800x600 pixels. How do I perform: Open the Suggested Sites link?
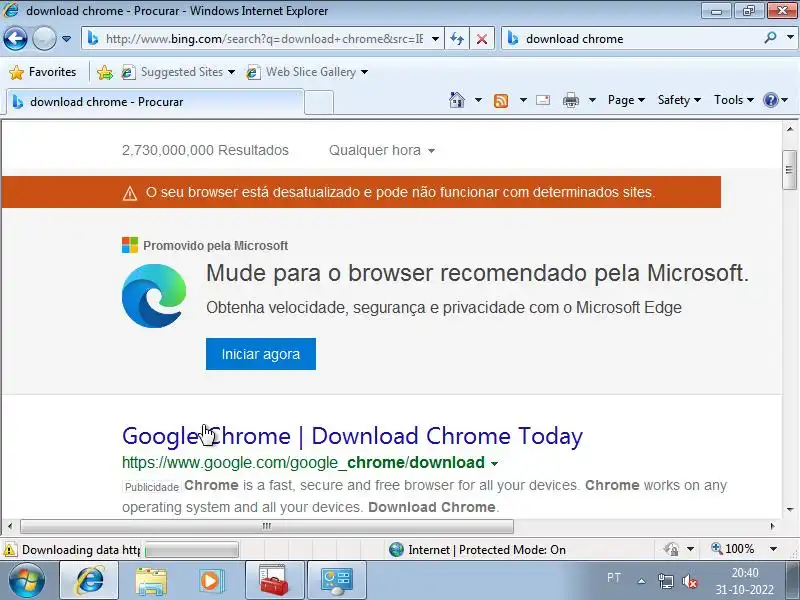point(178,72)
